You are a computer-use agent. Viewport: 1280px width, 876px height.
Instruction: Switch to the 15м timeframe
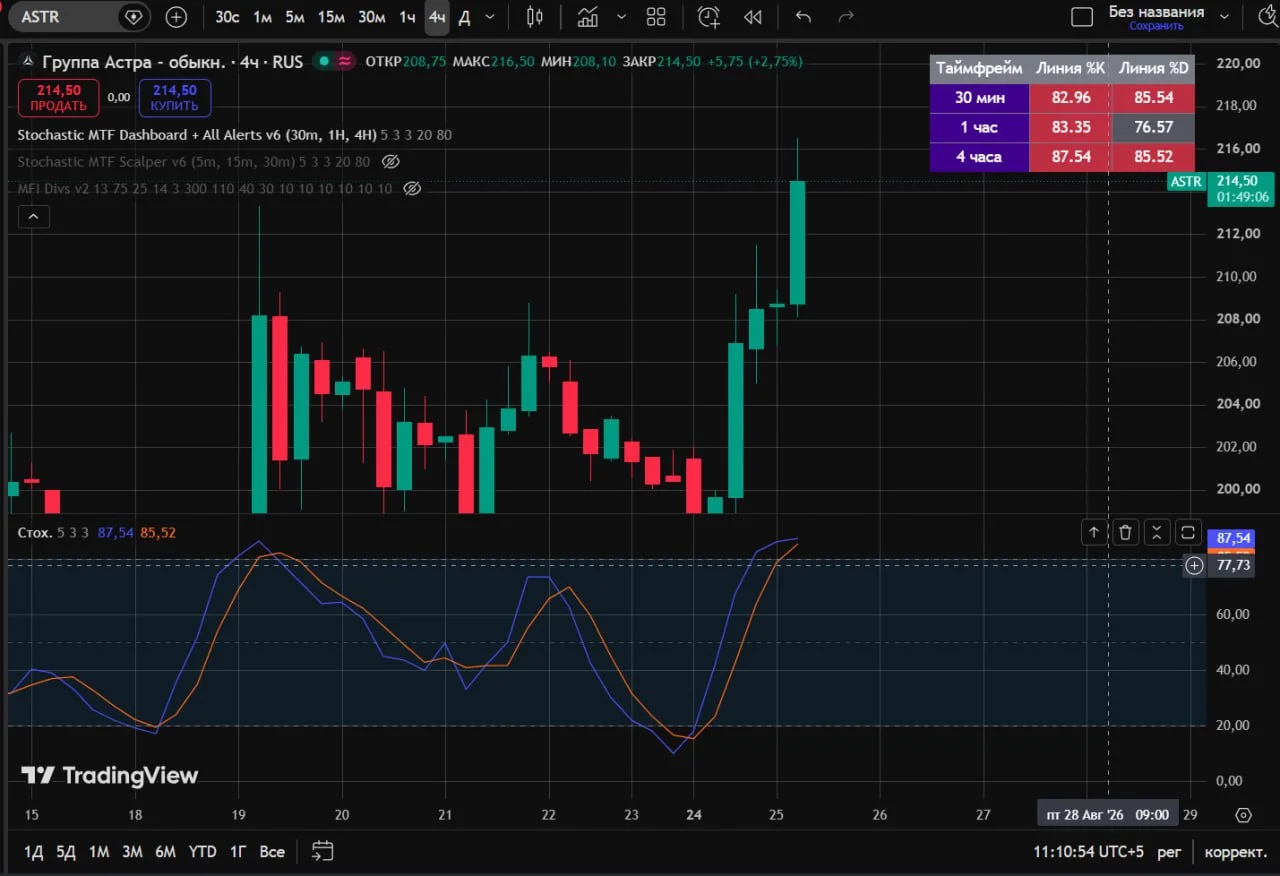click(330, 17)
